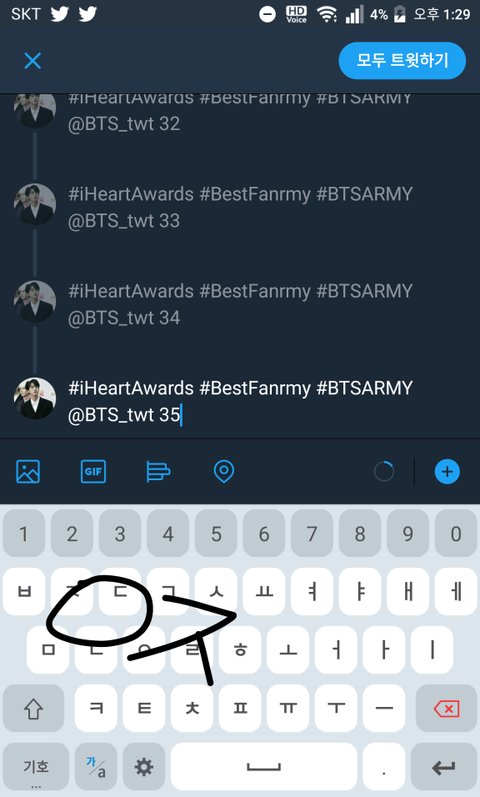Switch language with the 가/a key
Viewport: 480px width, 797px height.
96,767
